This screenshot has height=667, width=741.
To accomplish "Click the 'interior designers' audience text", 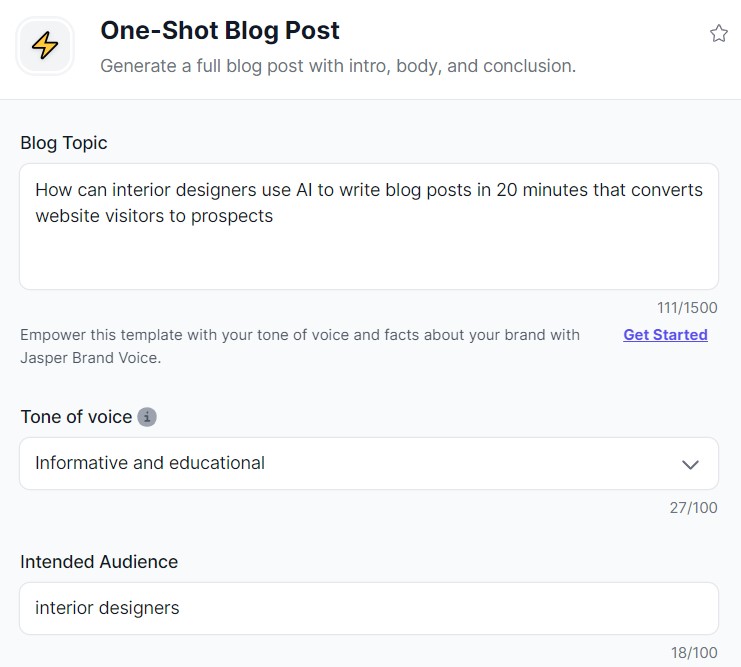I will coord(107,608).
